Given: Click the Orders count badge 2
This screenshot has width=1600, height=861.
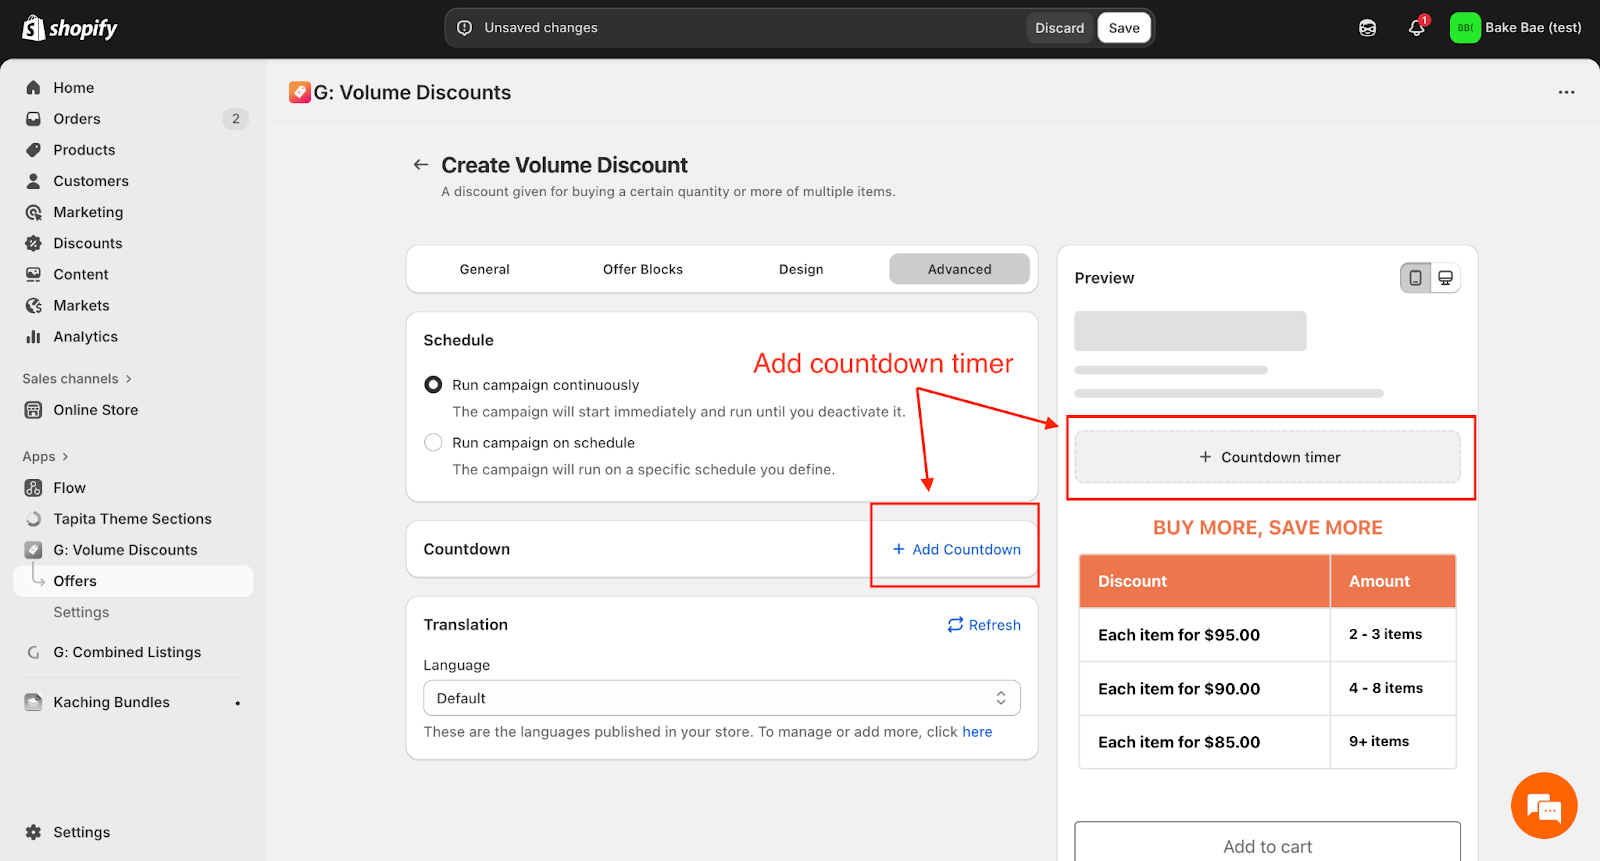Looking at the screenshot, I should pyautogui.click(x=235, y=119).
